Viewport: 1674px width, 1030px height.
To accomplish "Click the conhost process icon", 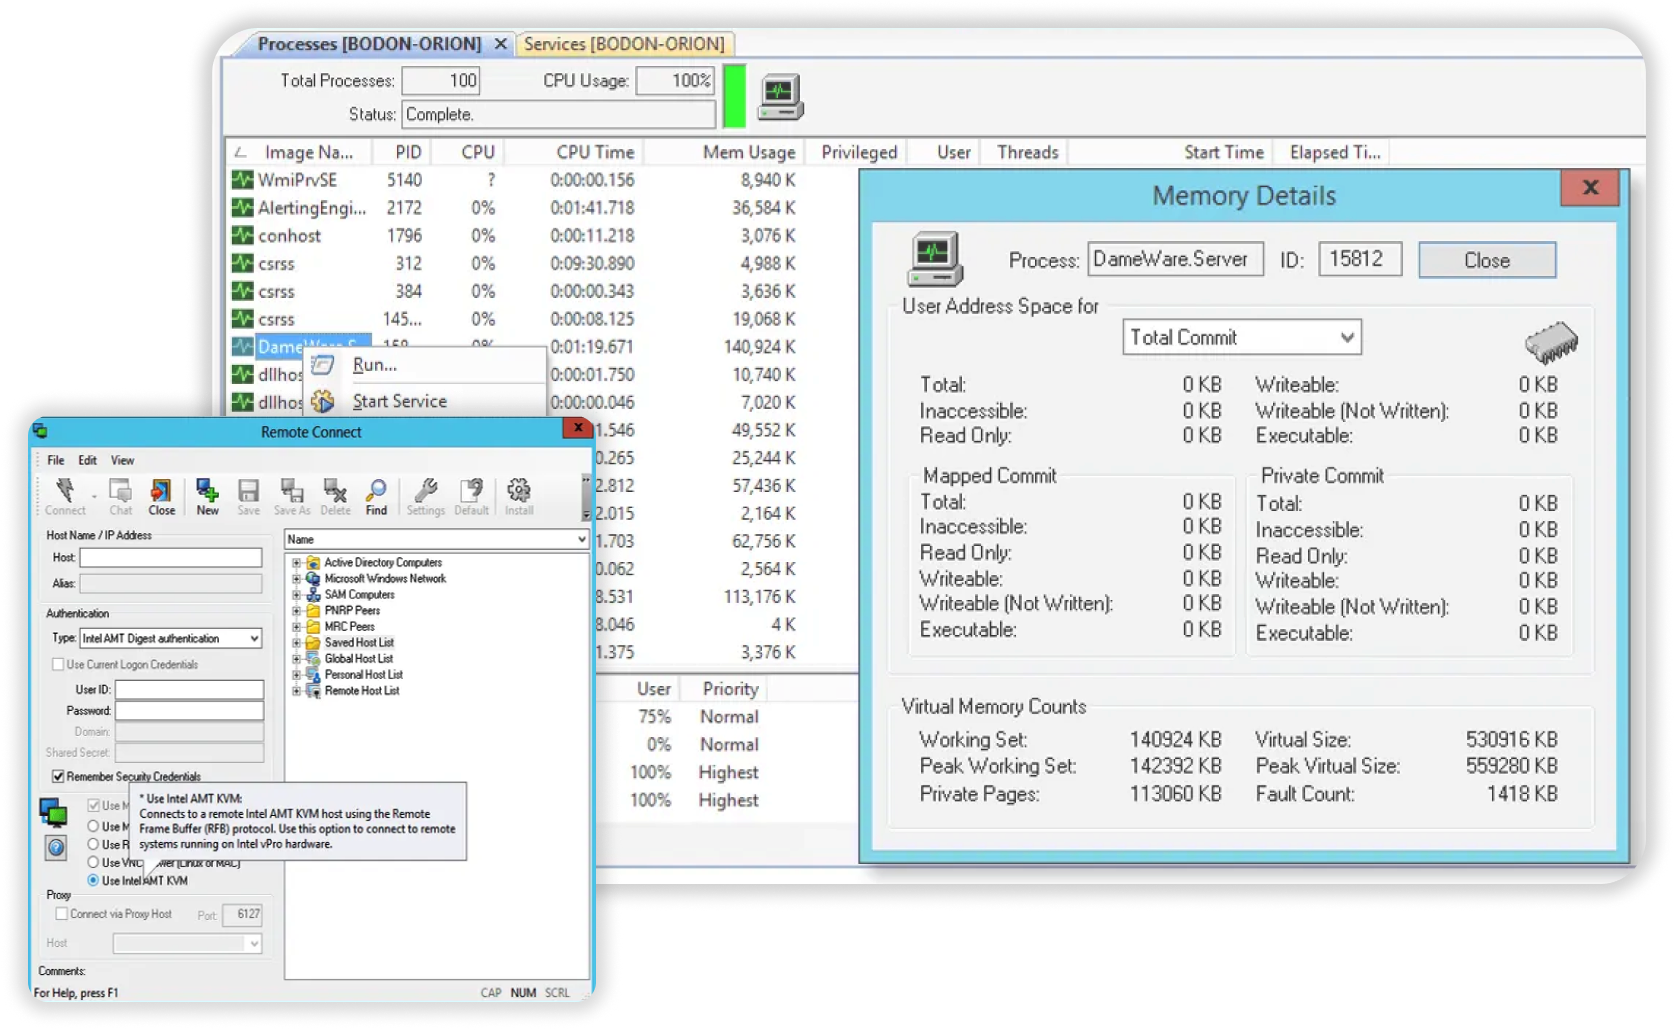I will [x=242, y=236].
